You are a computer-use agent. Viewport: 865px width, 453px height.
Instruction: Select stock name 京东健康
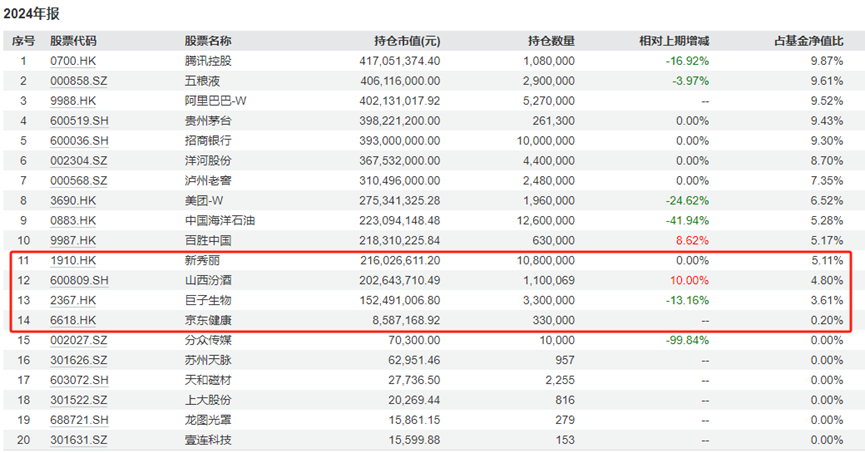click(x=208, y=320)
